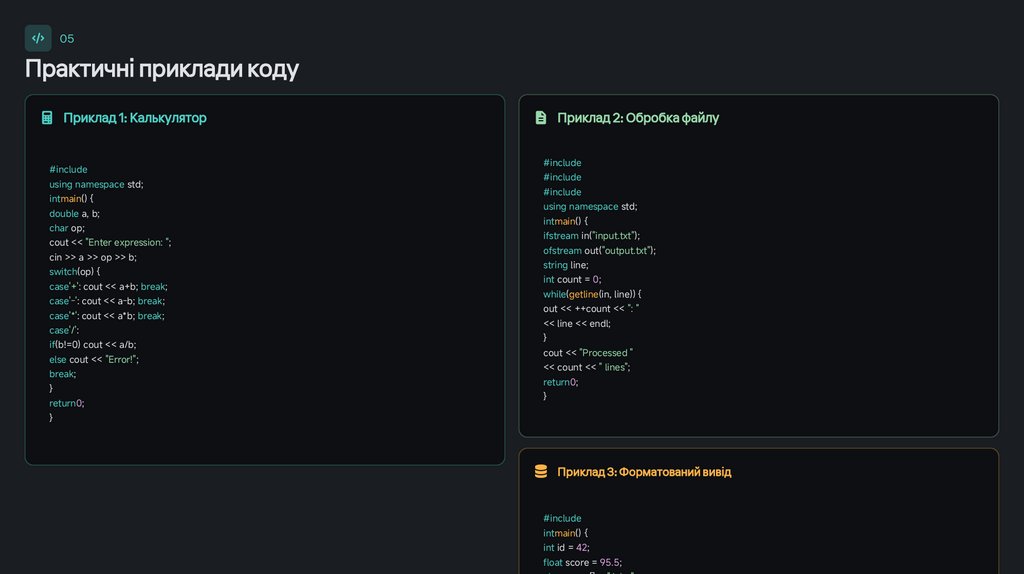Click the title Практичні приклади коду
Image resolution: width=1024 pixels, height=574 pixels.
[x=161, y=69]
